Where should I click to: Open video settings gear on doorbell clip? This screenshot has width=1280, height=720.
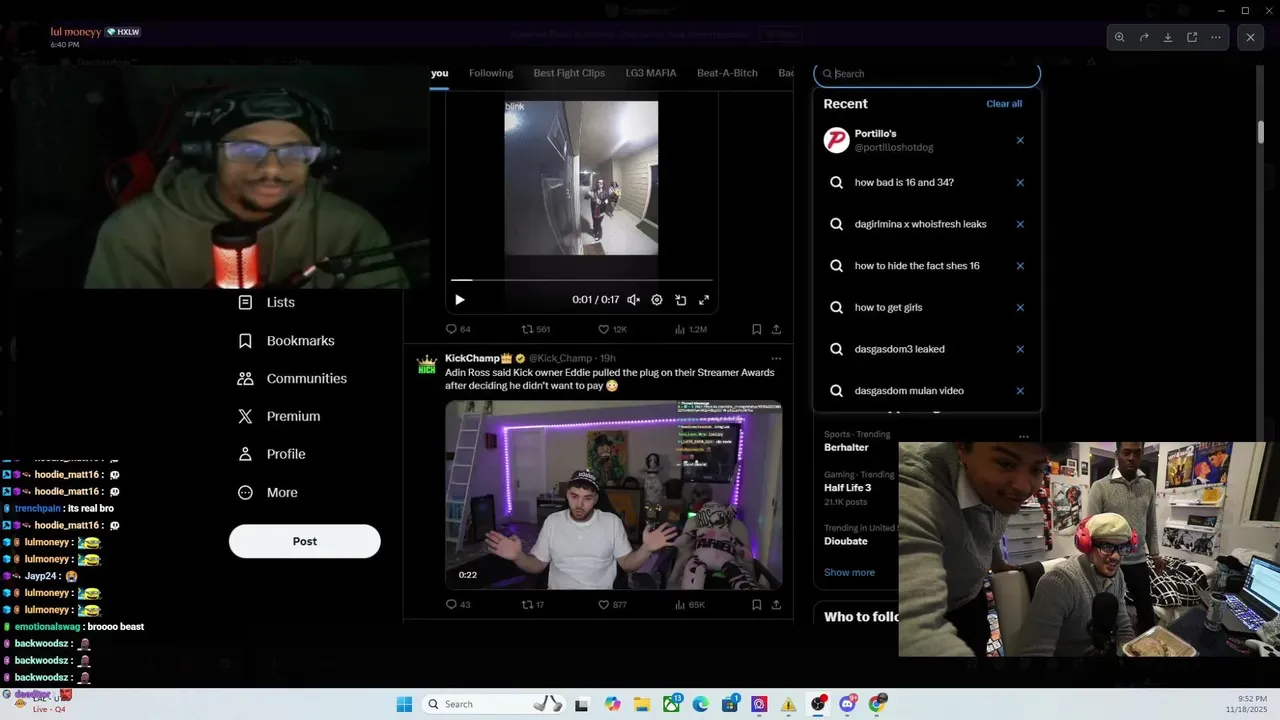(657, 300)
